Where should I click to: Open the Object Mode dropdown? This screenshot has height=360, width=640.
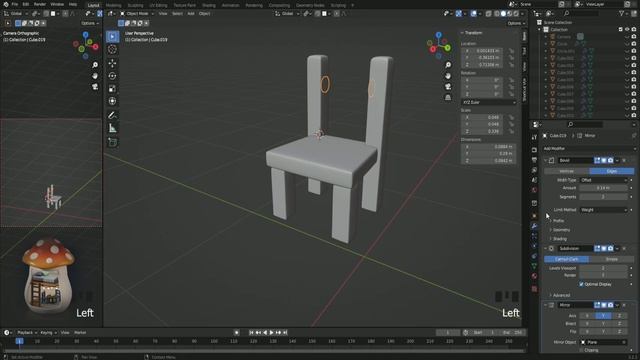tap(136, 13)
